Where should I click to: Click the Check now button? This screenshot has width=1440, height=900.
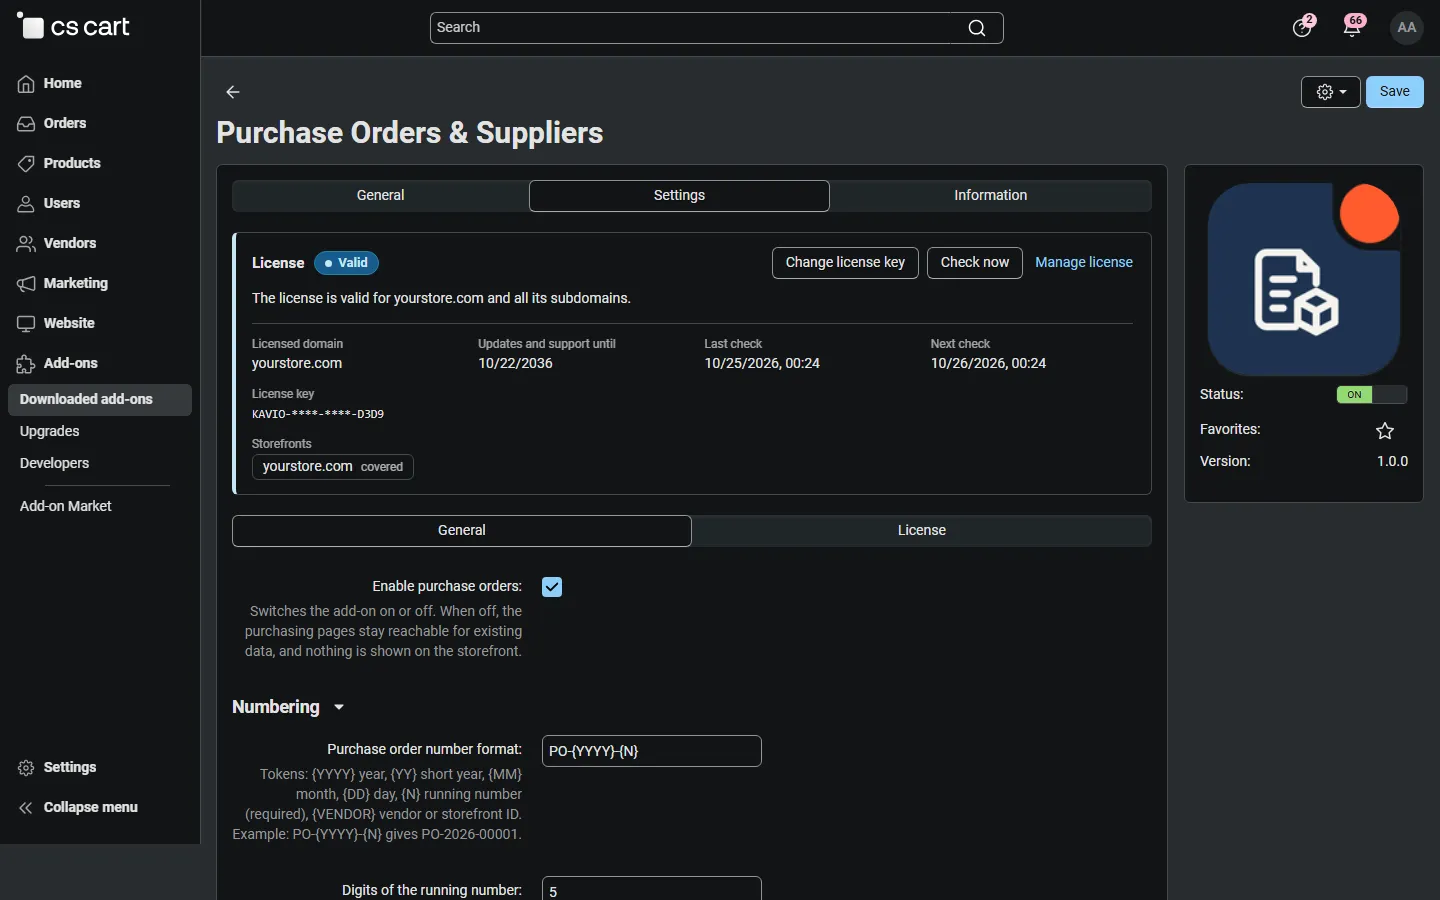coord(975,263)
